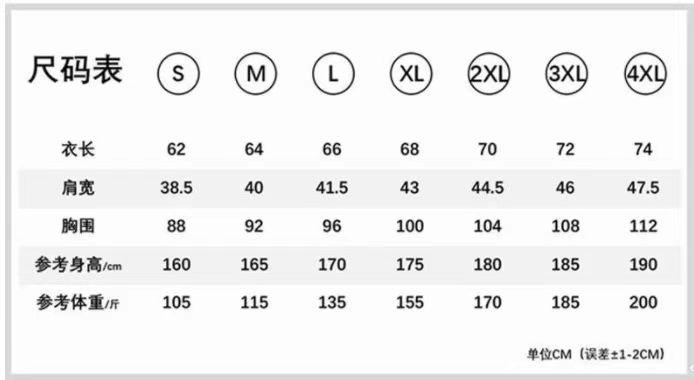Select shoulder value 44.5 under 2XL

click(488, 188)
